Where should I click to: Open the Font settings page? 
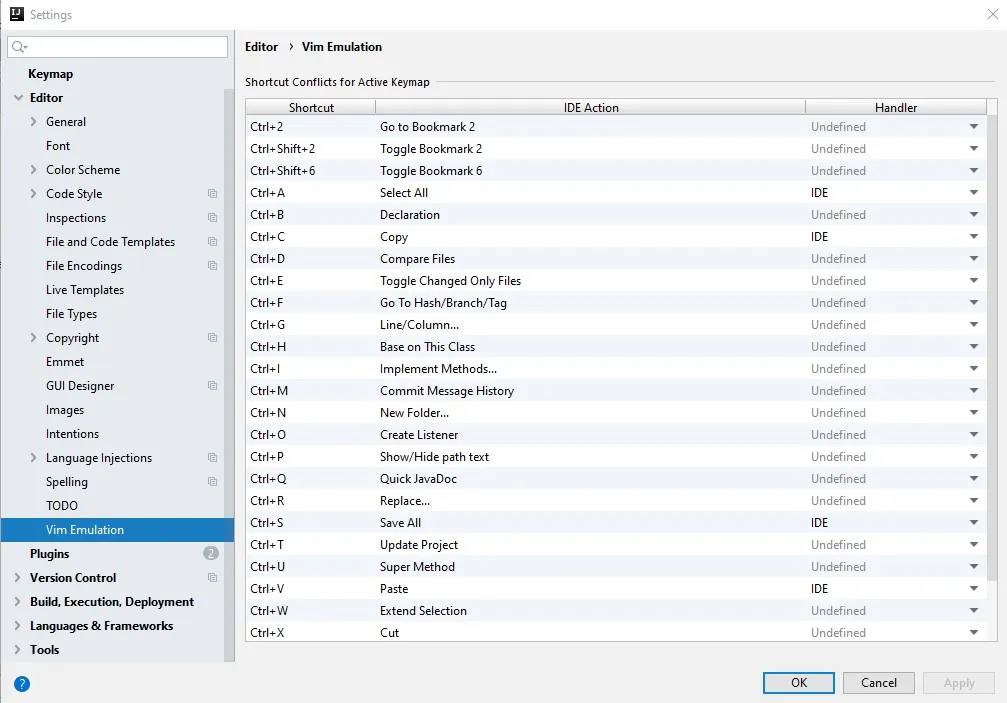pos(58,146)
